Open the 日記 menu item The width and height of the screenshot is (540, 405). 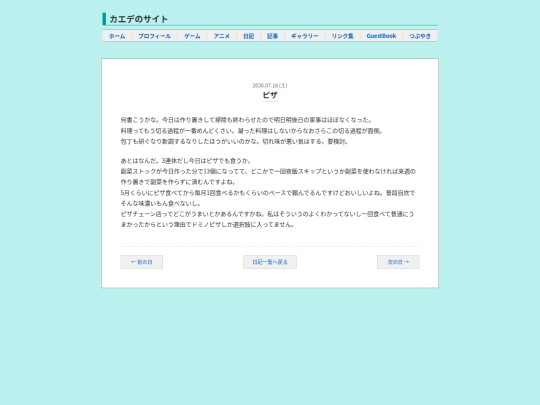coord(248,36)
